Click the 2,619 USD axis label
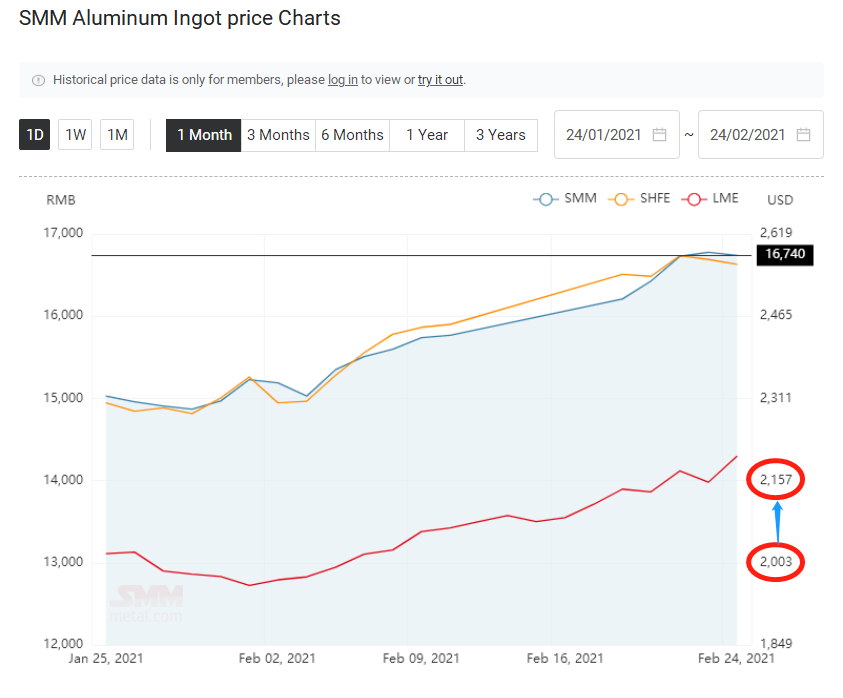843x698 pixels. pos(776,233)
